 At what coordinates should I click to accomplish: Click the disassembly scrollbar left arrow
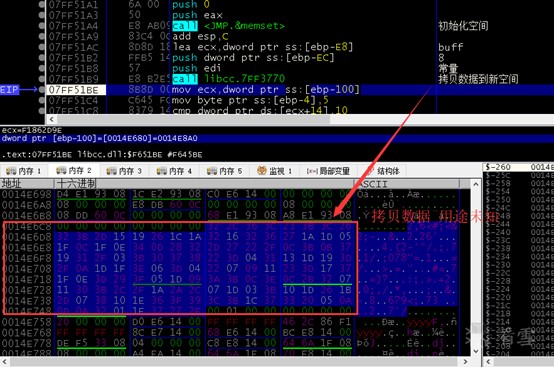point(52,119)
